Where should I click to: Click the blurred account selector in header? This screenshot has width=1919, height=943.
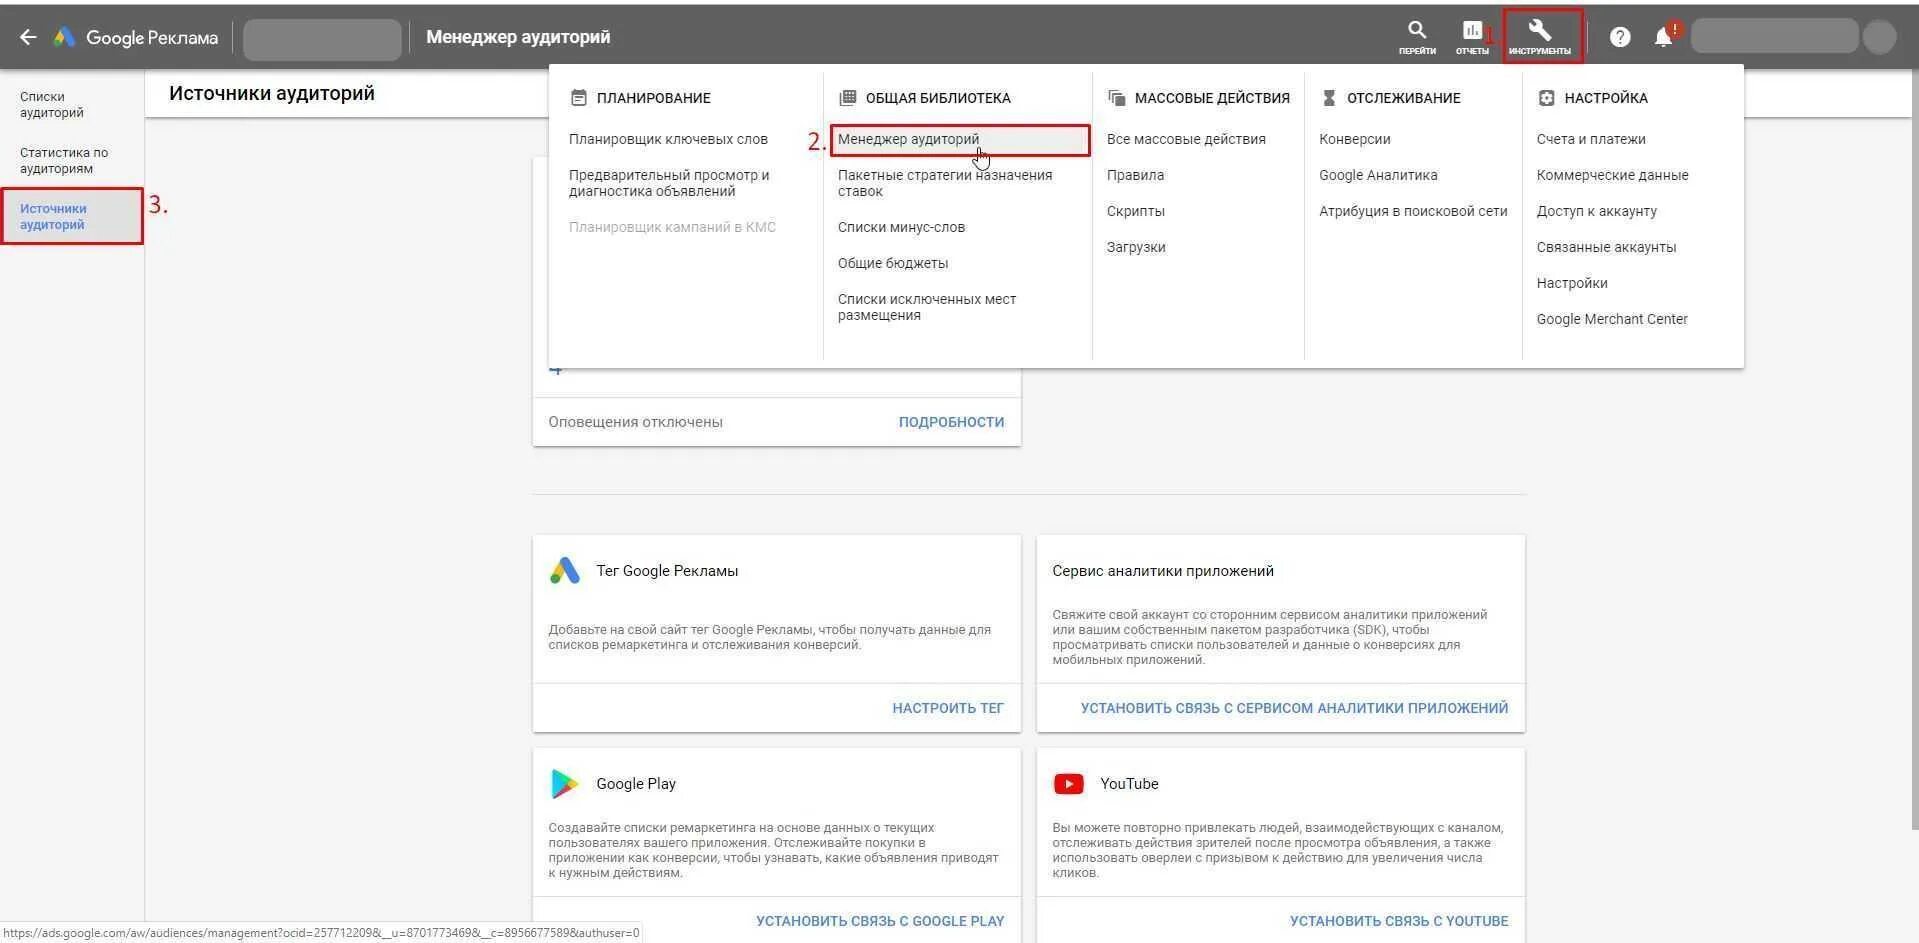322,38
